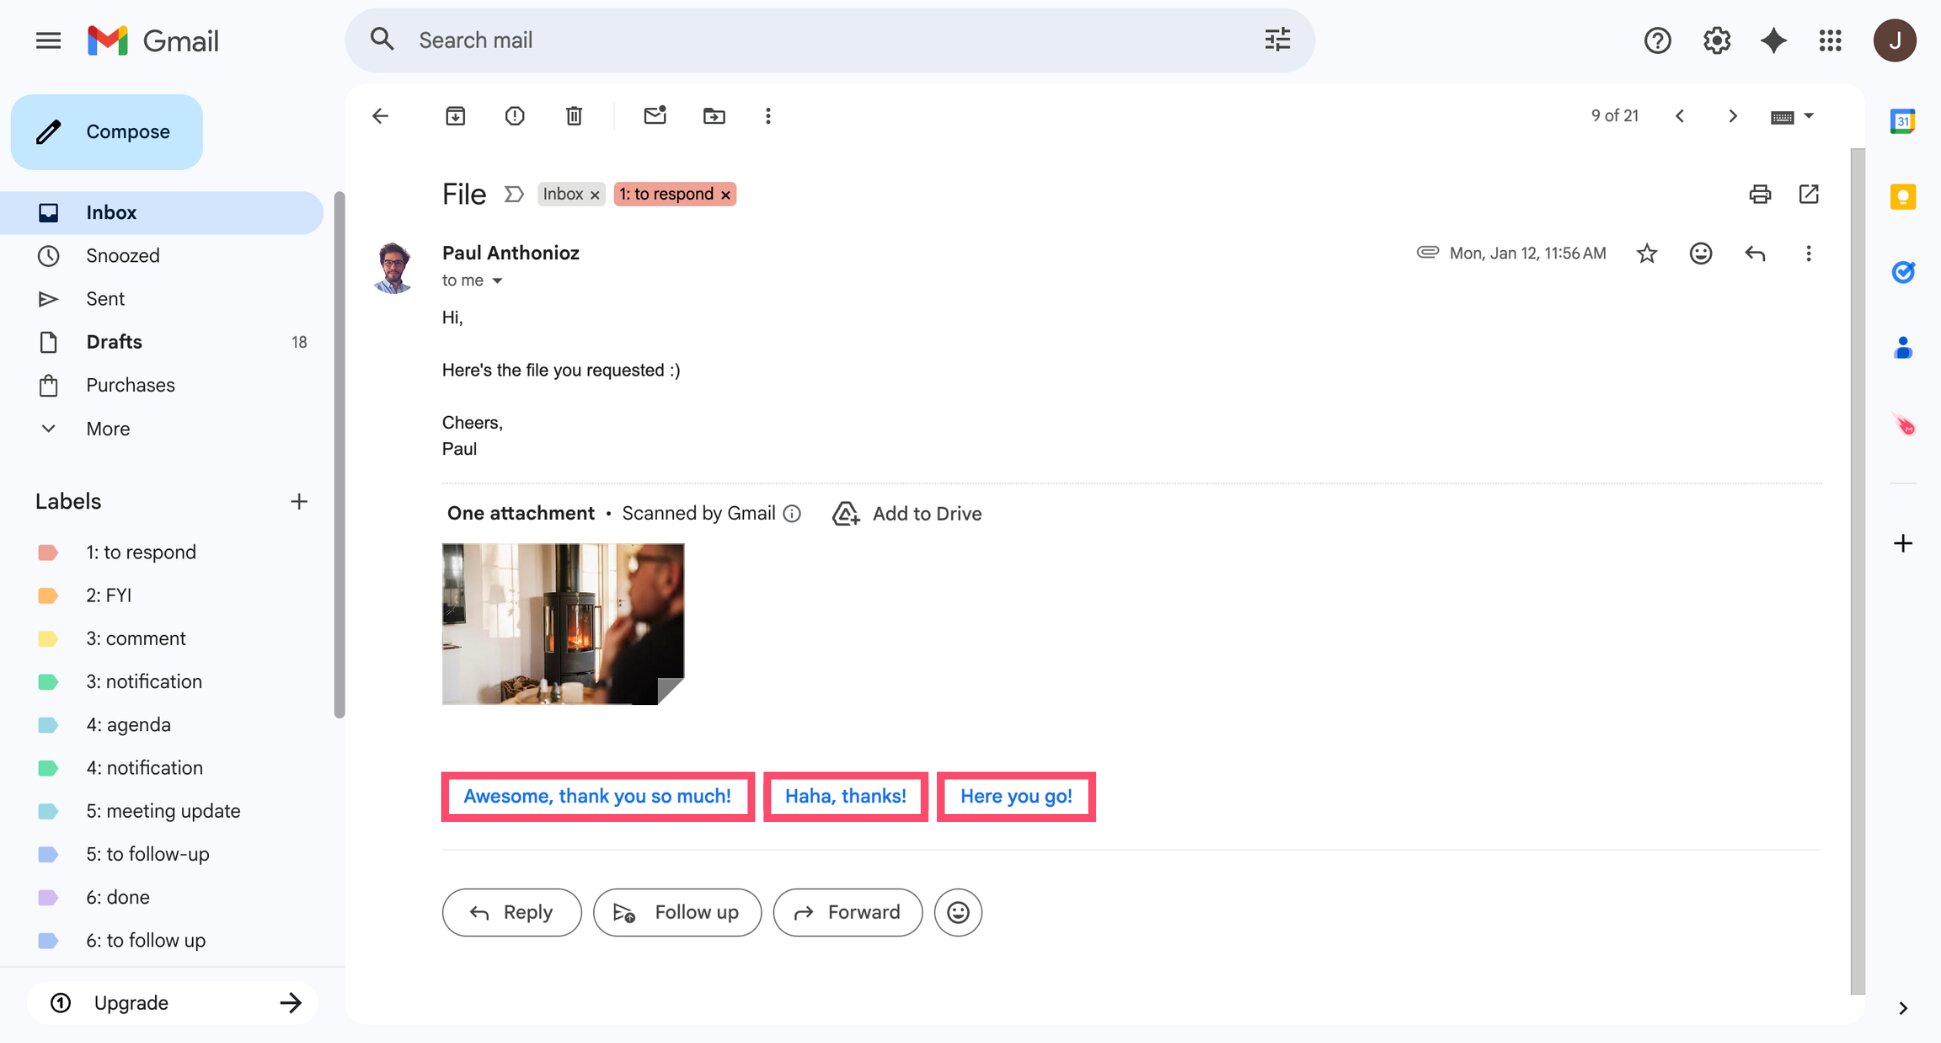The image size is (1941, 1043).
Task: Add the attachment to Drive
Action: [x=906, y=513]
